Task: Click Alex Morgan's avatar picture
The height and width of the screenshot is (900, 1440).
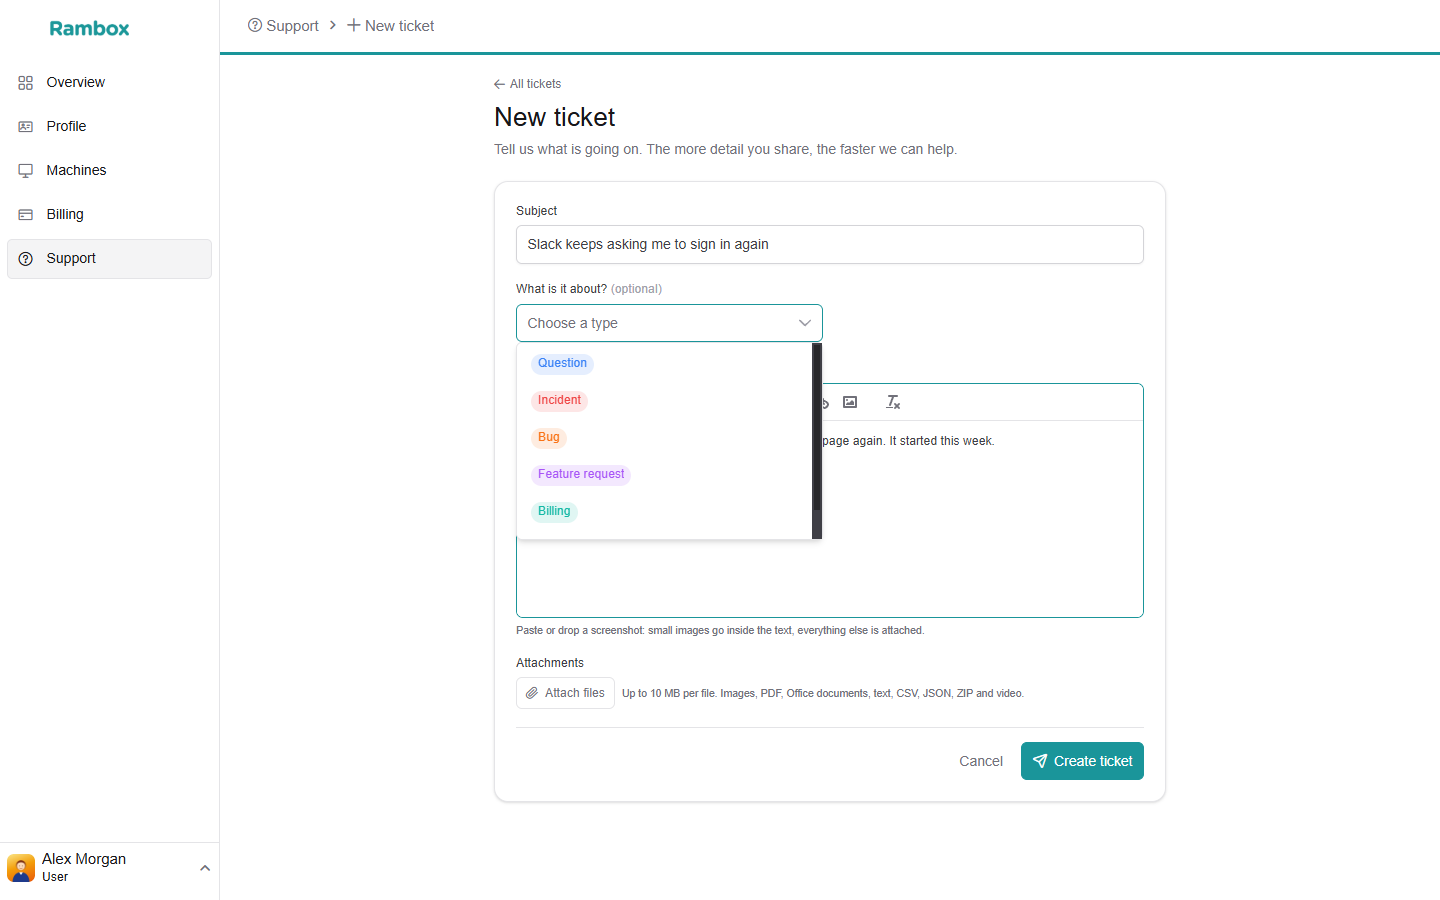Action: (x=21, y=868)
